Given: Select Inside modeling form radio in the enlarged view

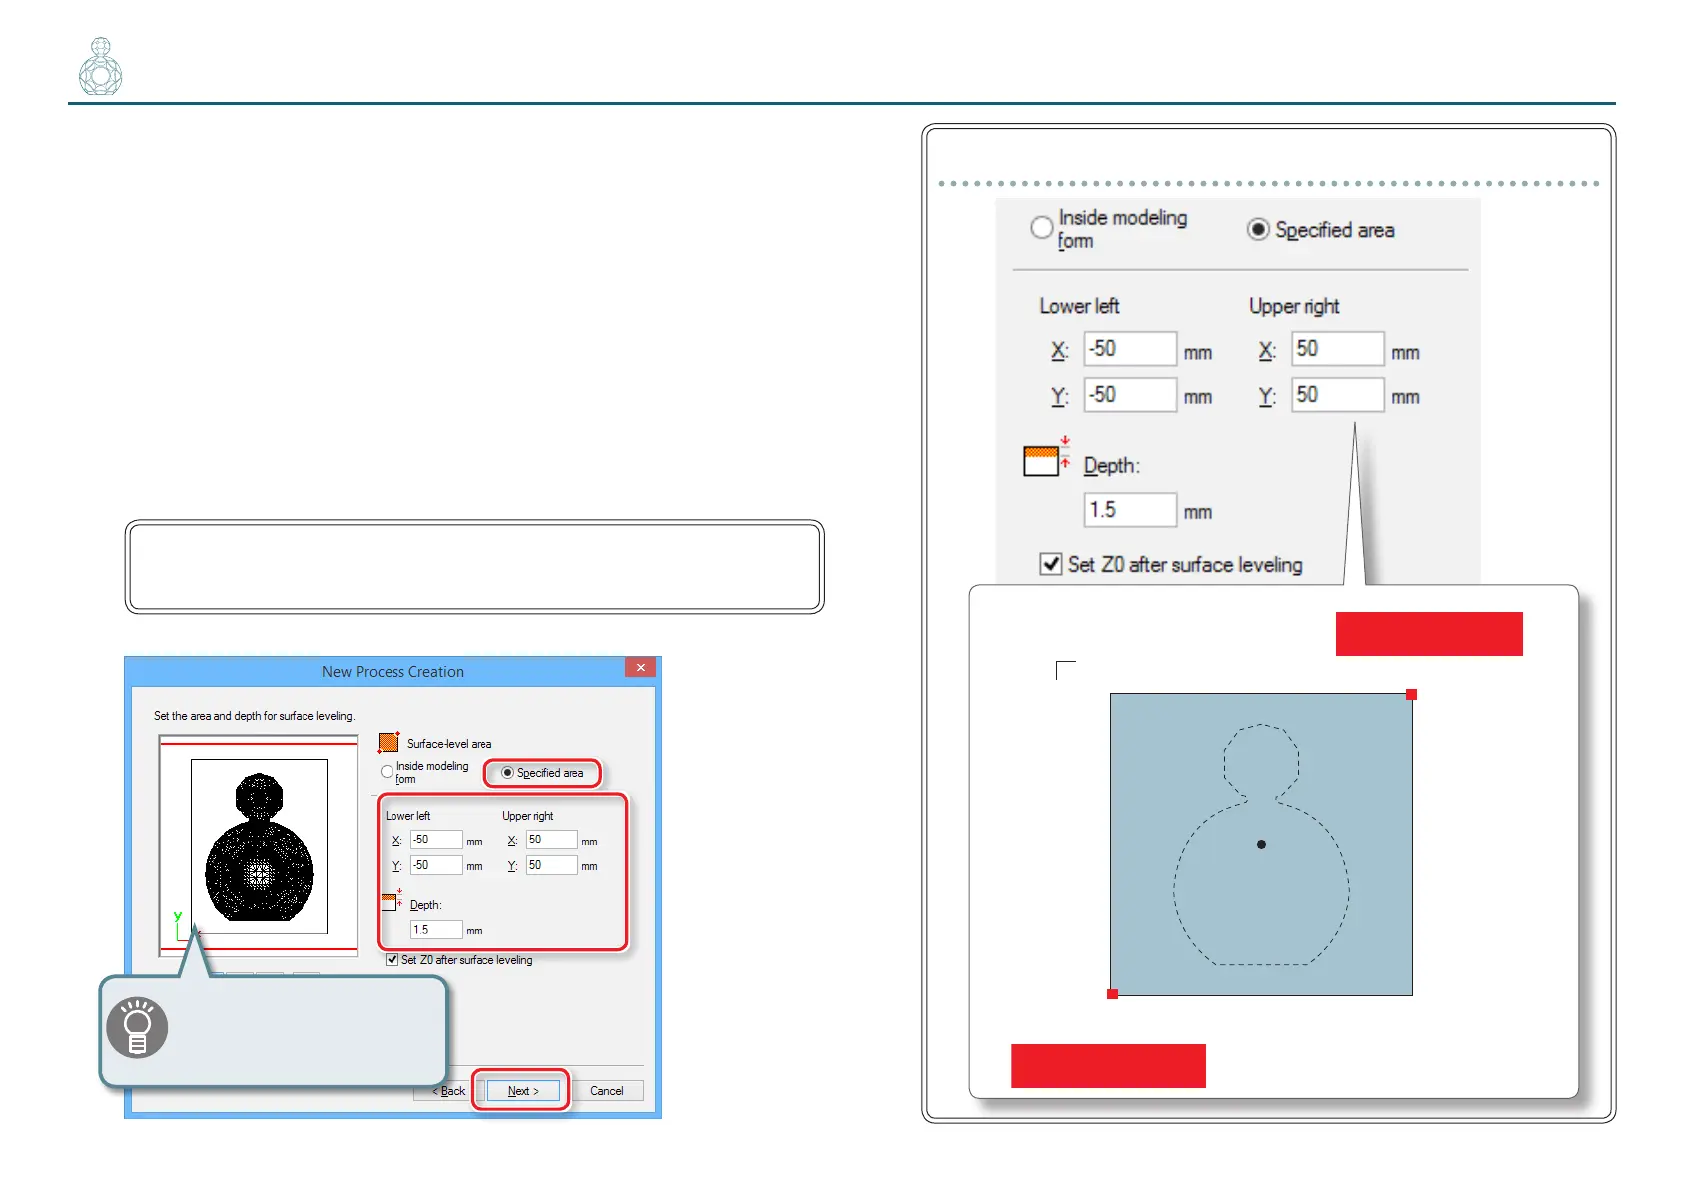Looking at the screenshot, I should (1042, 228).
